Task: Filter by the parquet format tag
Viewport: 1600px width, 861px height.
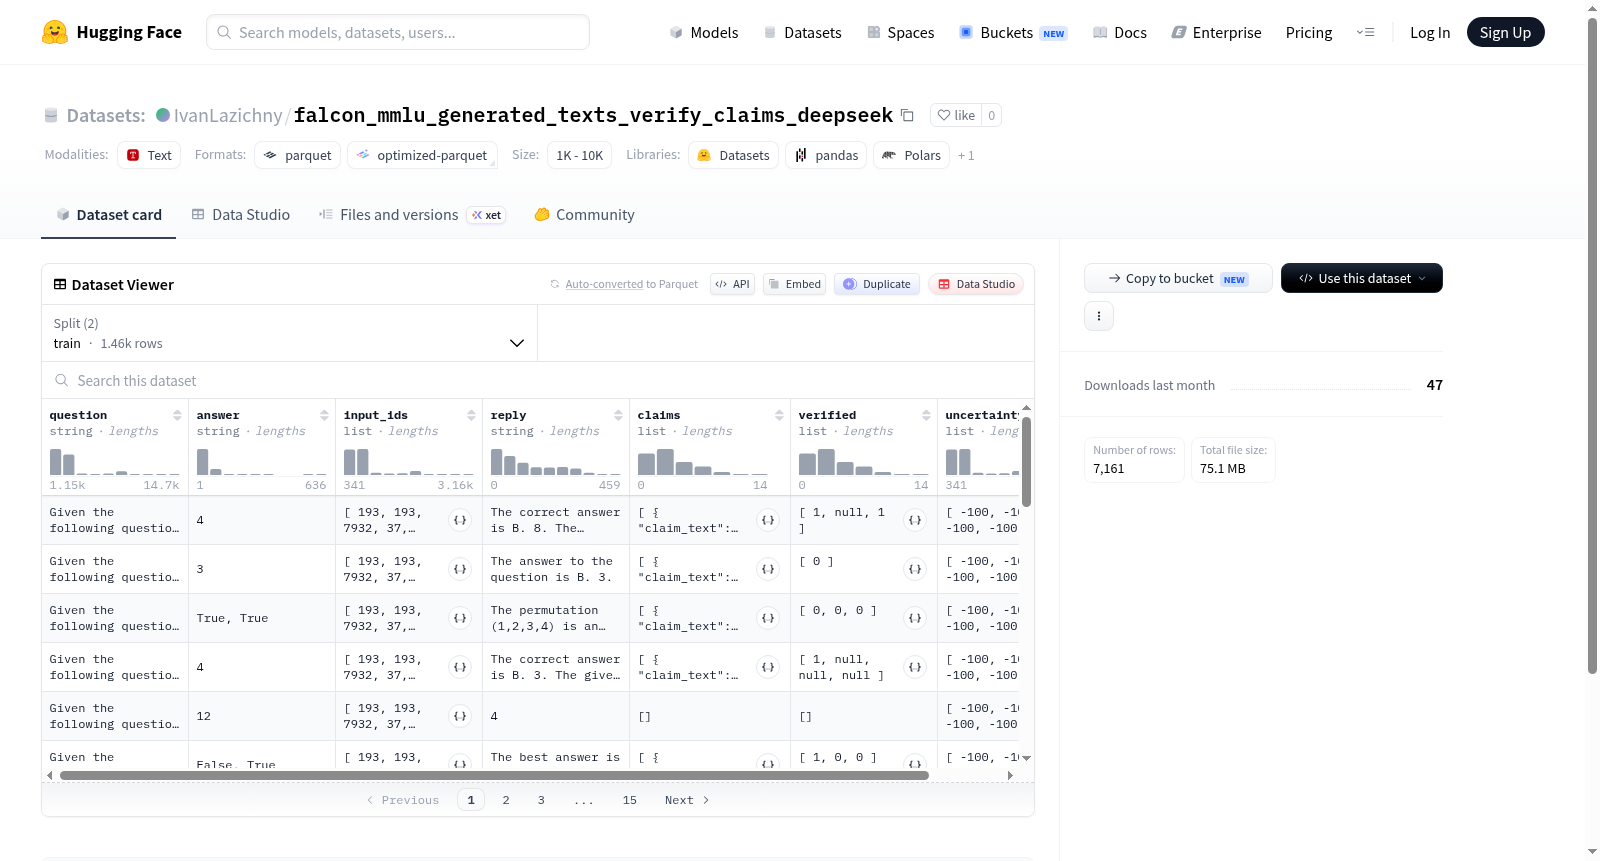Action: (x=298, y=155)
